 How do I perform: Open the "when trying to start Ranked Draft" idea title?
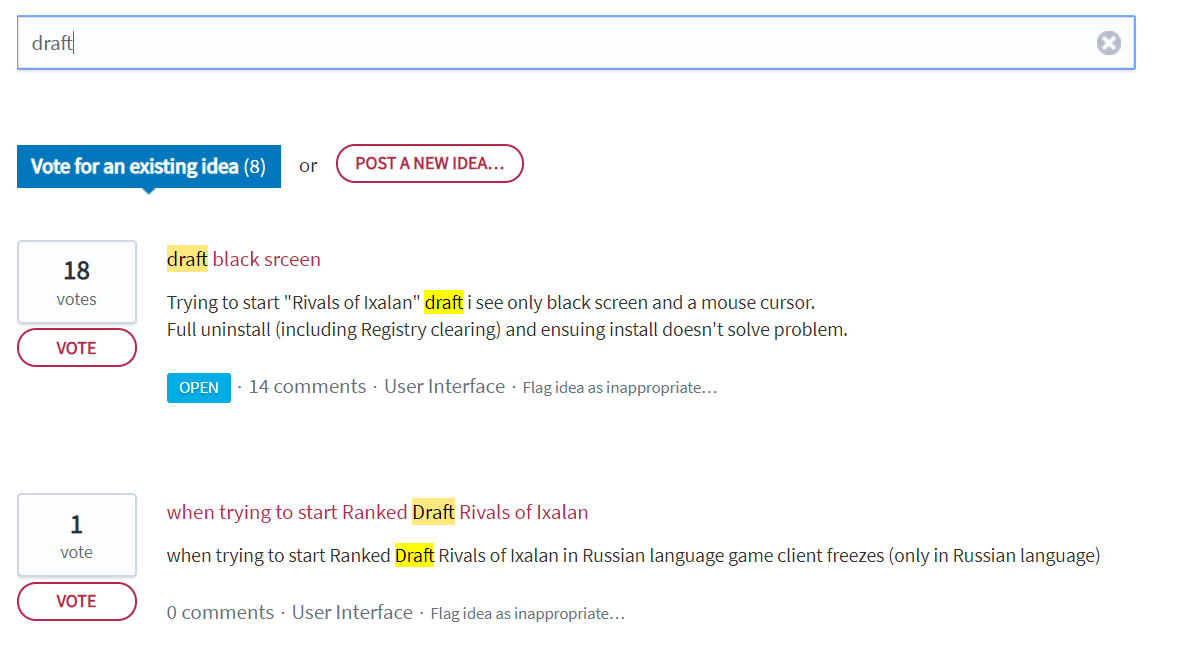(377, 512)
